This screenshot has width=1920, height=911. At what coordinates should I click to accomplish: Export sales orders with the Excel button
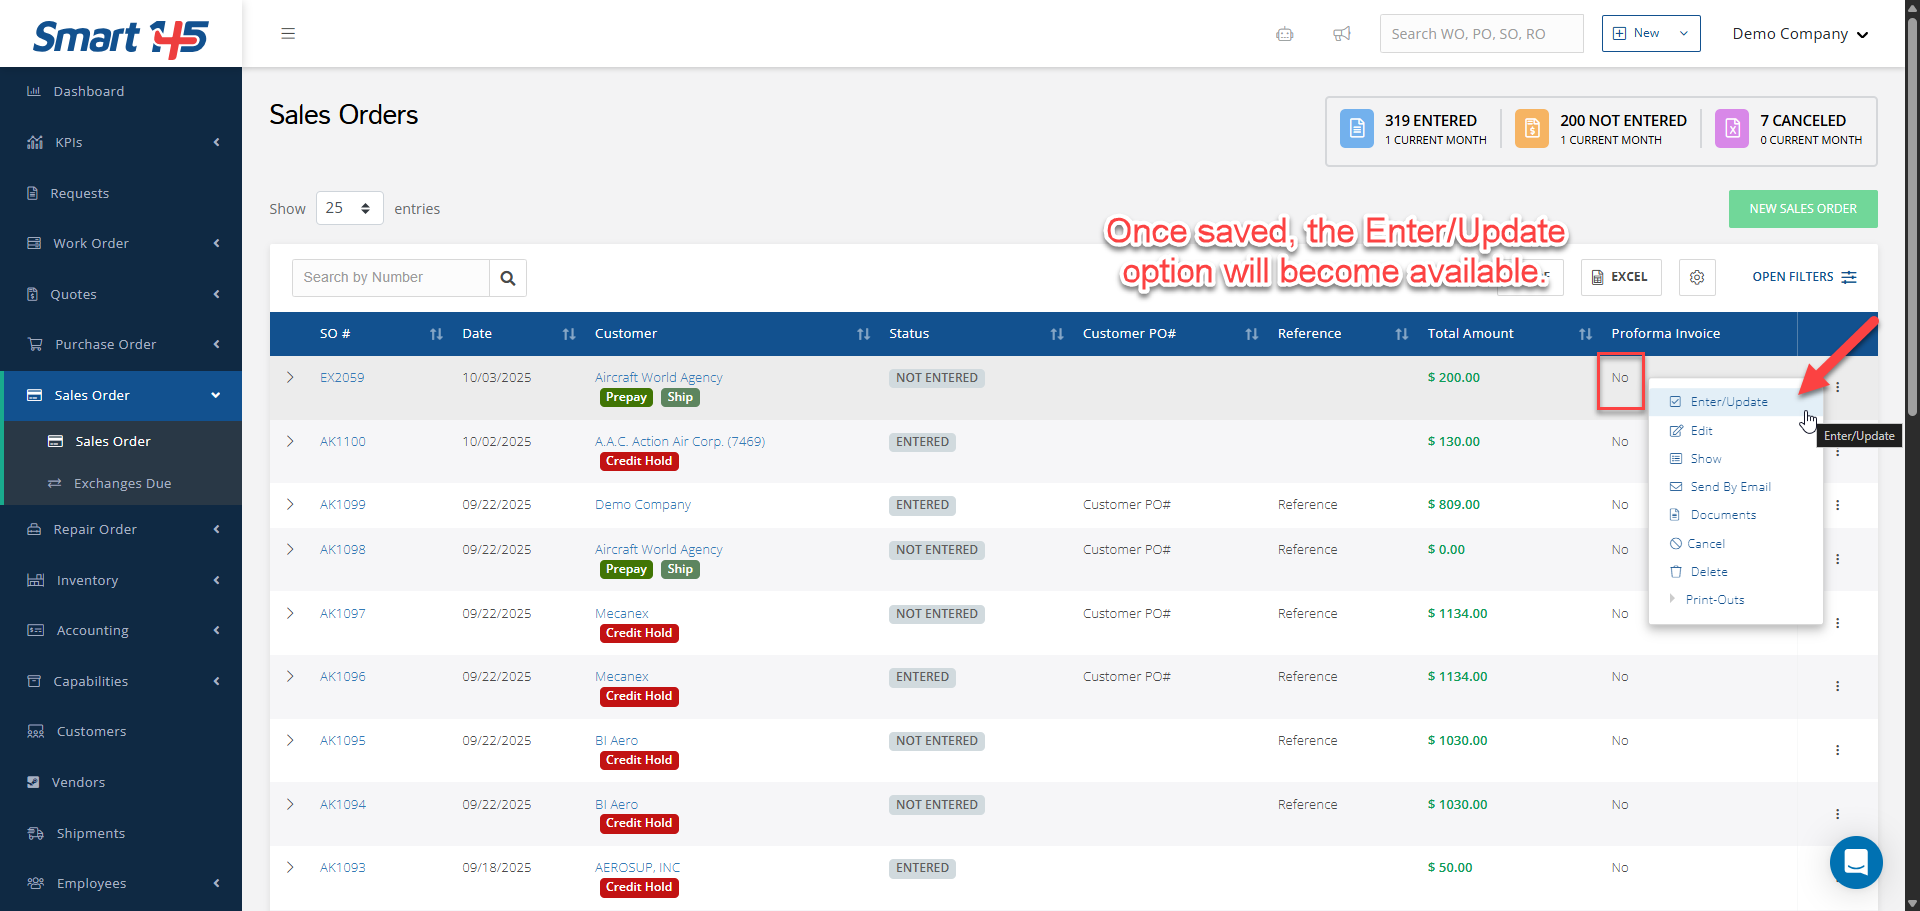click(1620, 277)
